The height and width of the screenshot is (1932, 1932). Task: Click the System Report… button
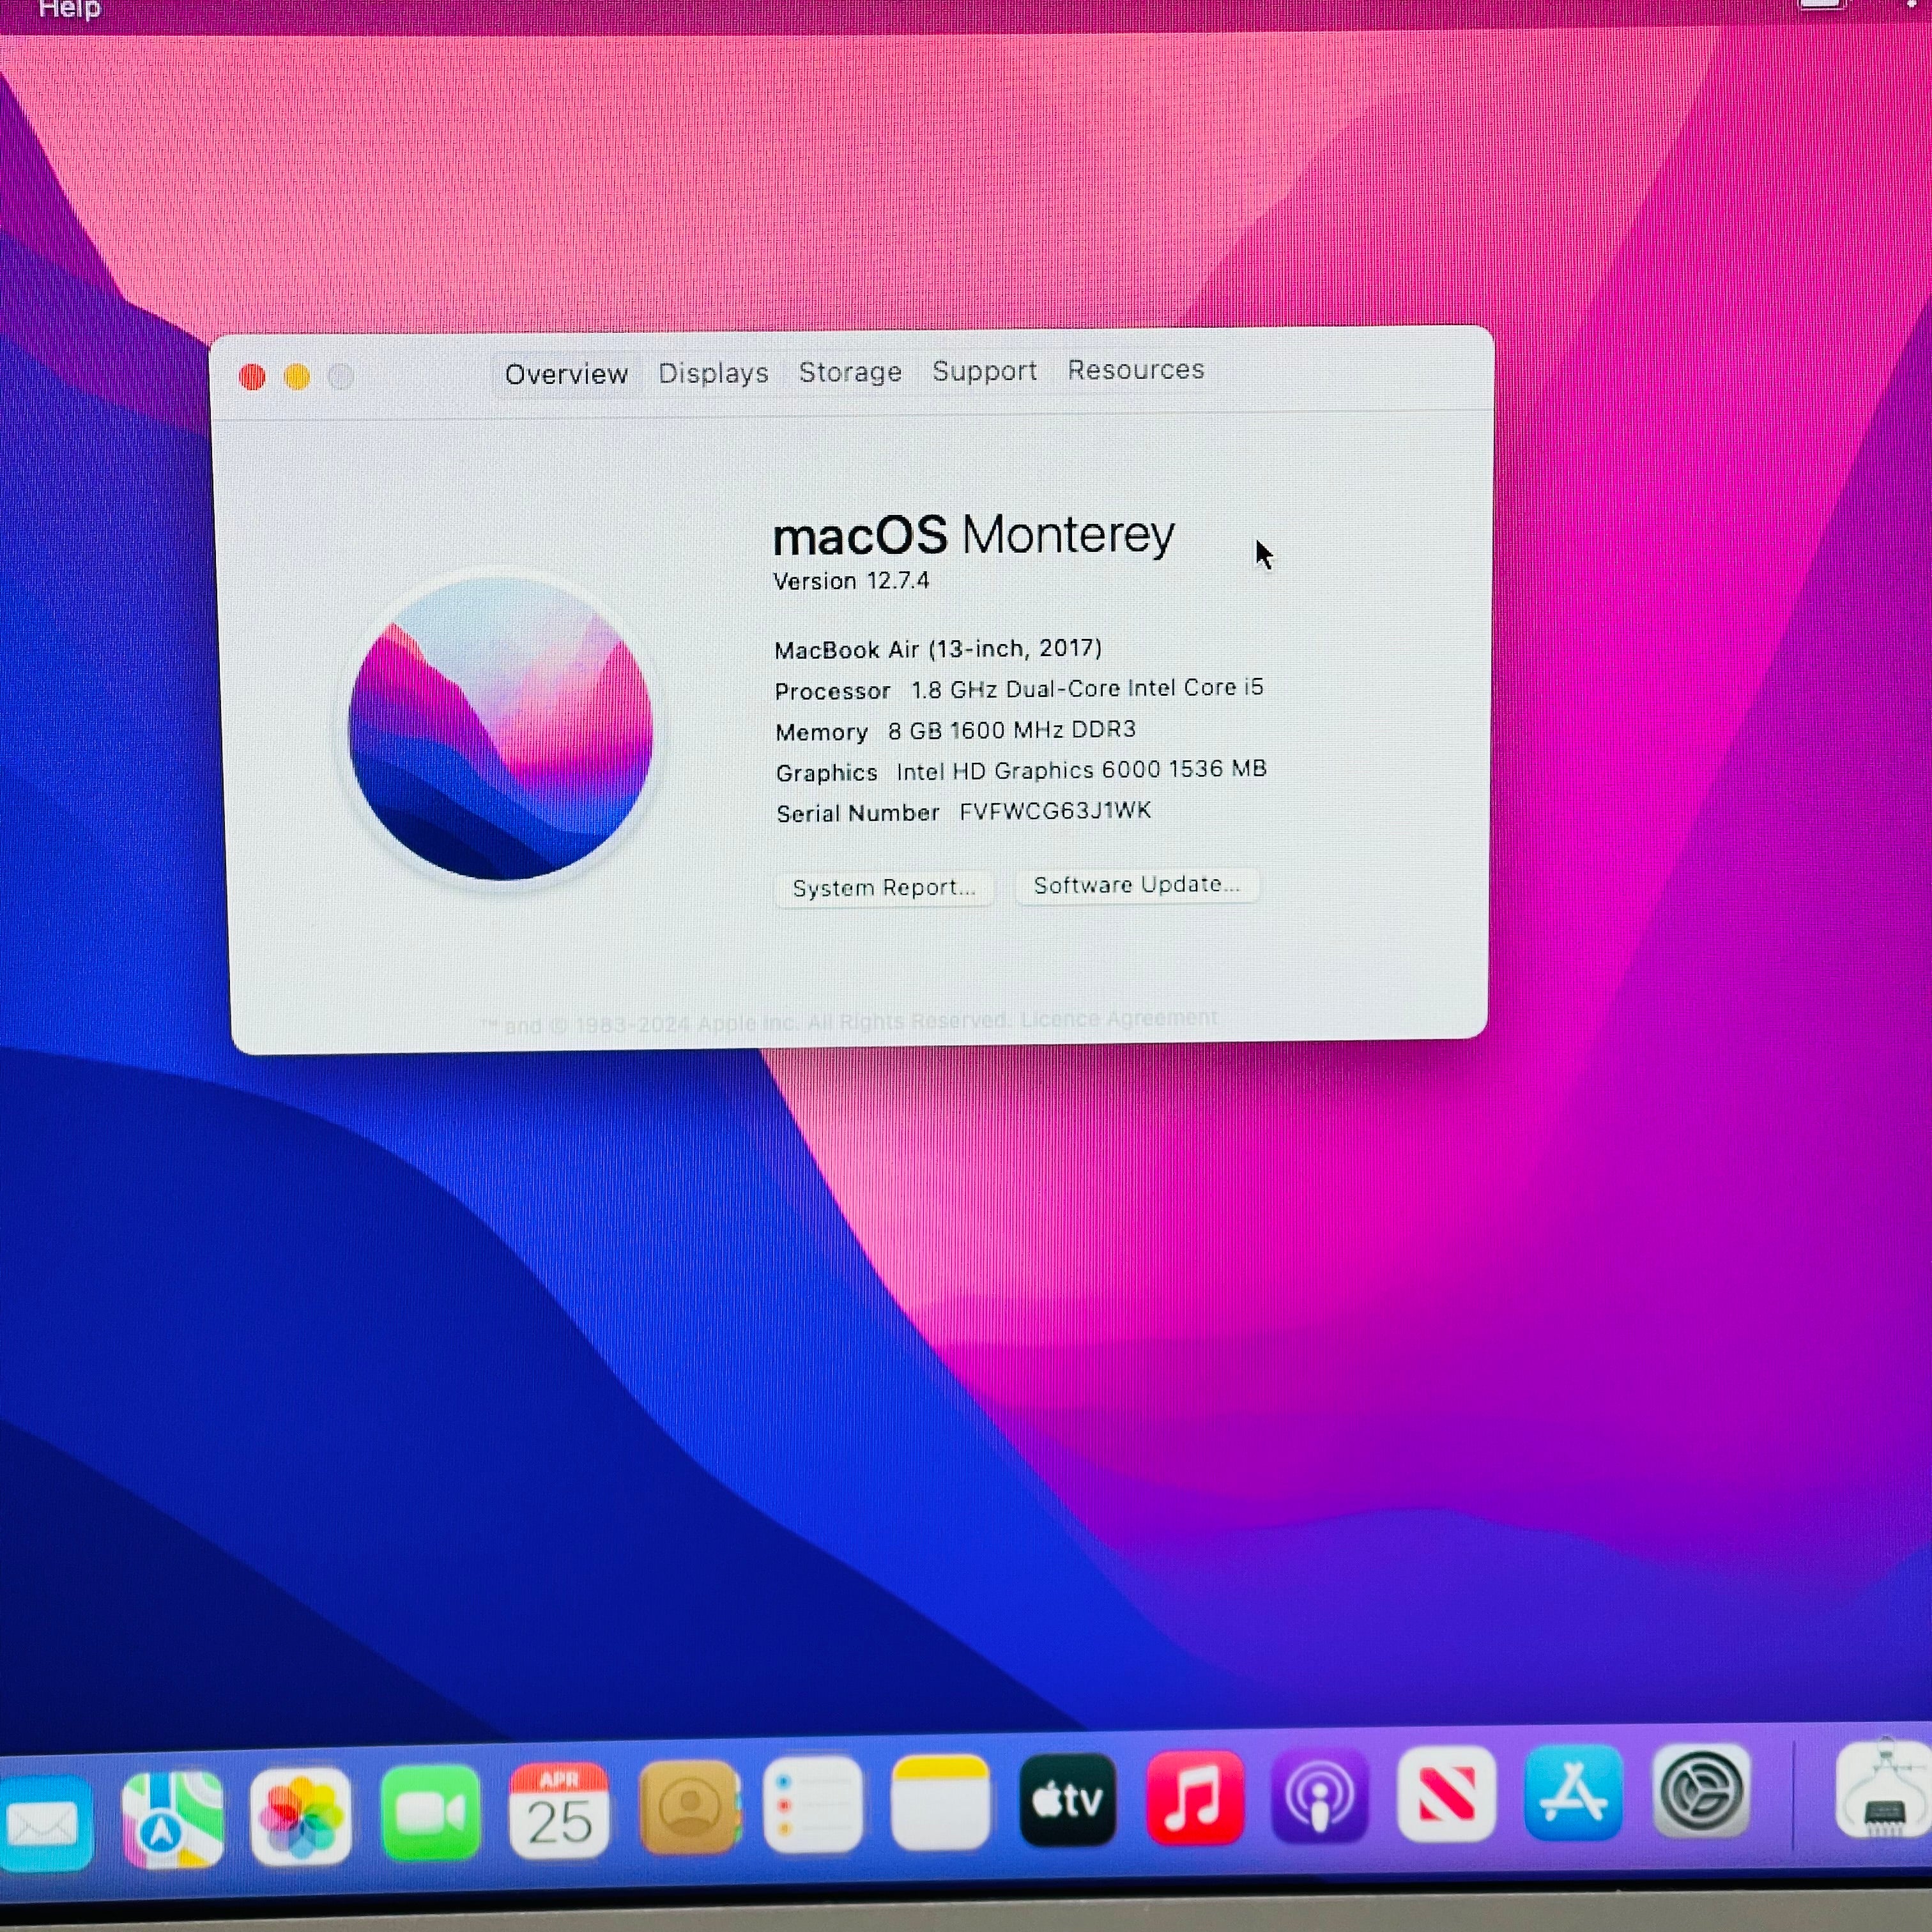pyautogui.click(x=884, y=888)
